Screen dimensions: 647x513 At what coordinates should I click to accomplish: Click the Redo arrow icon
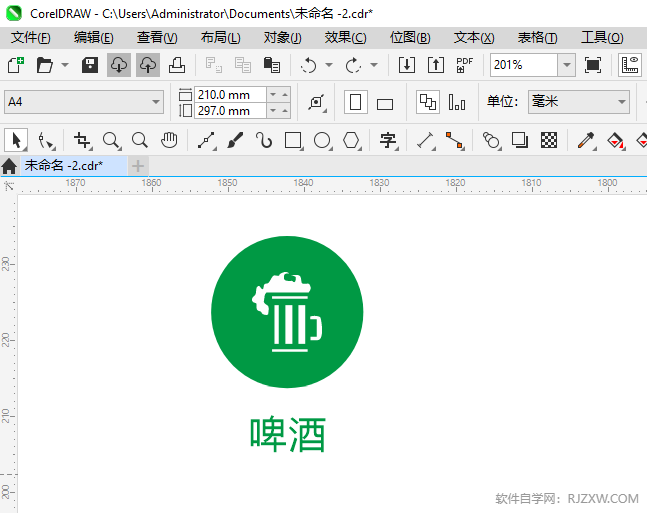tap(353, 65)
